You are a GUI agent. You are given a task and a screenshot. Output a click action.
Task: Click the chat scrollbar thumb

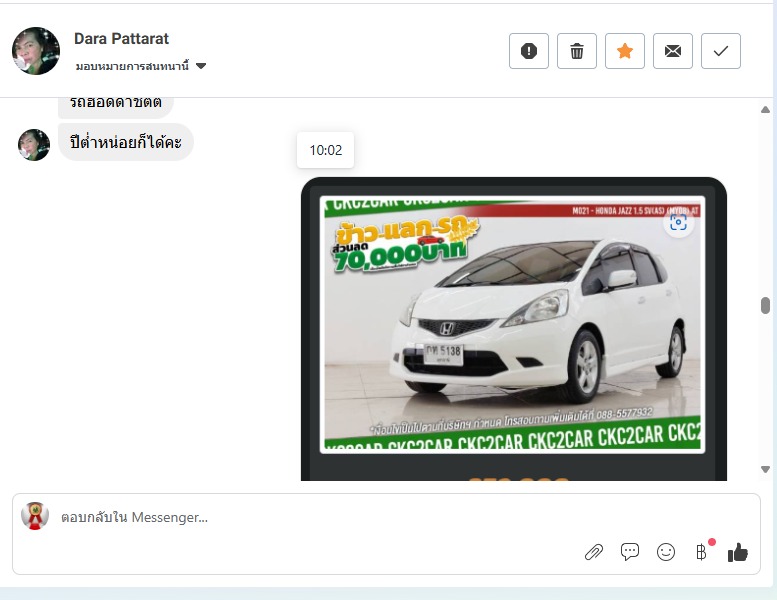[766, 305]
